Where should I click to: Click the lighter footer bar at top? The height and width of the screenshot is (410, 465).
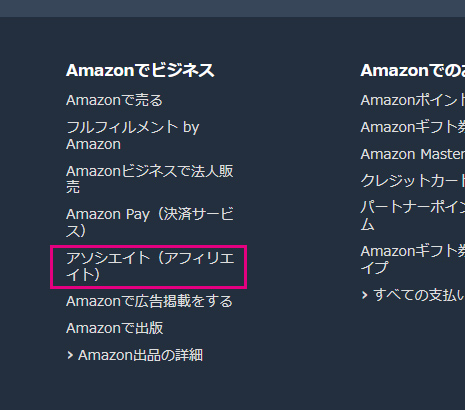click(x=232, y=8)
